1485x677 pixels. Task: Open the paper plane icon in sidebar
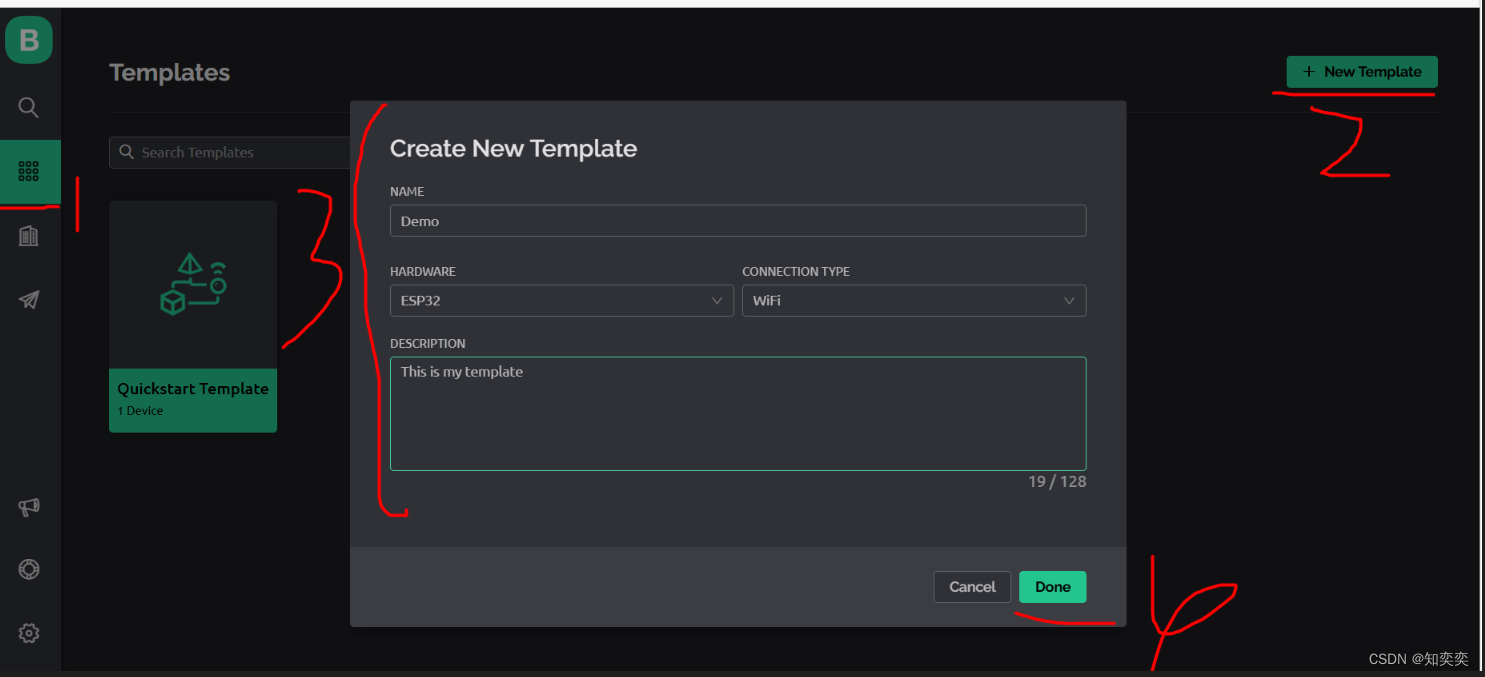pos(29,300)
